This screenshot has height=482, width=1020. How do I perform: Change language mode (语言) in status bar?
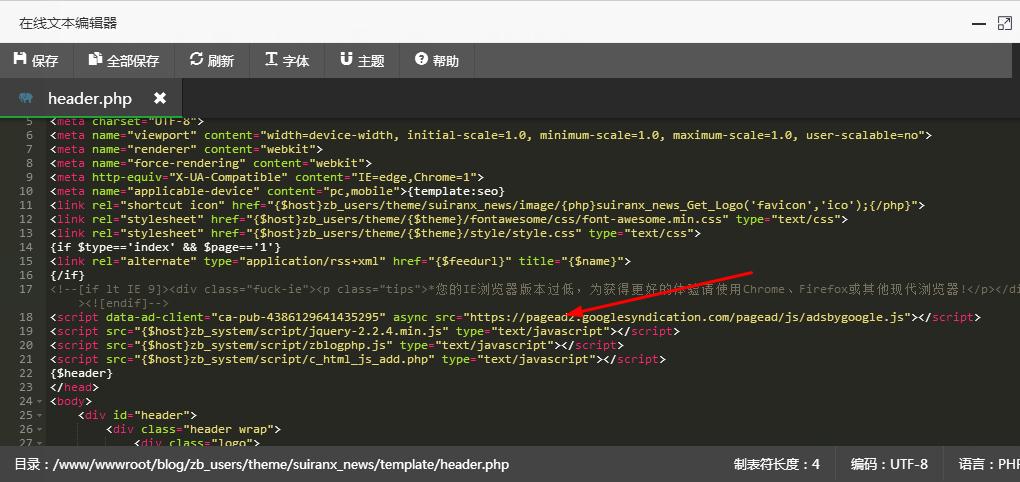click(988, 464)
